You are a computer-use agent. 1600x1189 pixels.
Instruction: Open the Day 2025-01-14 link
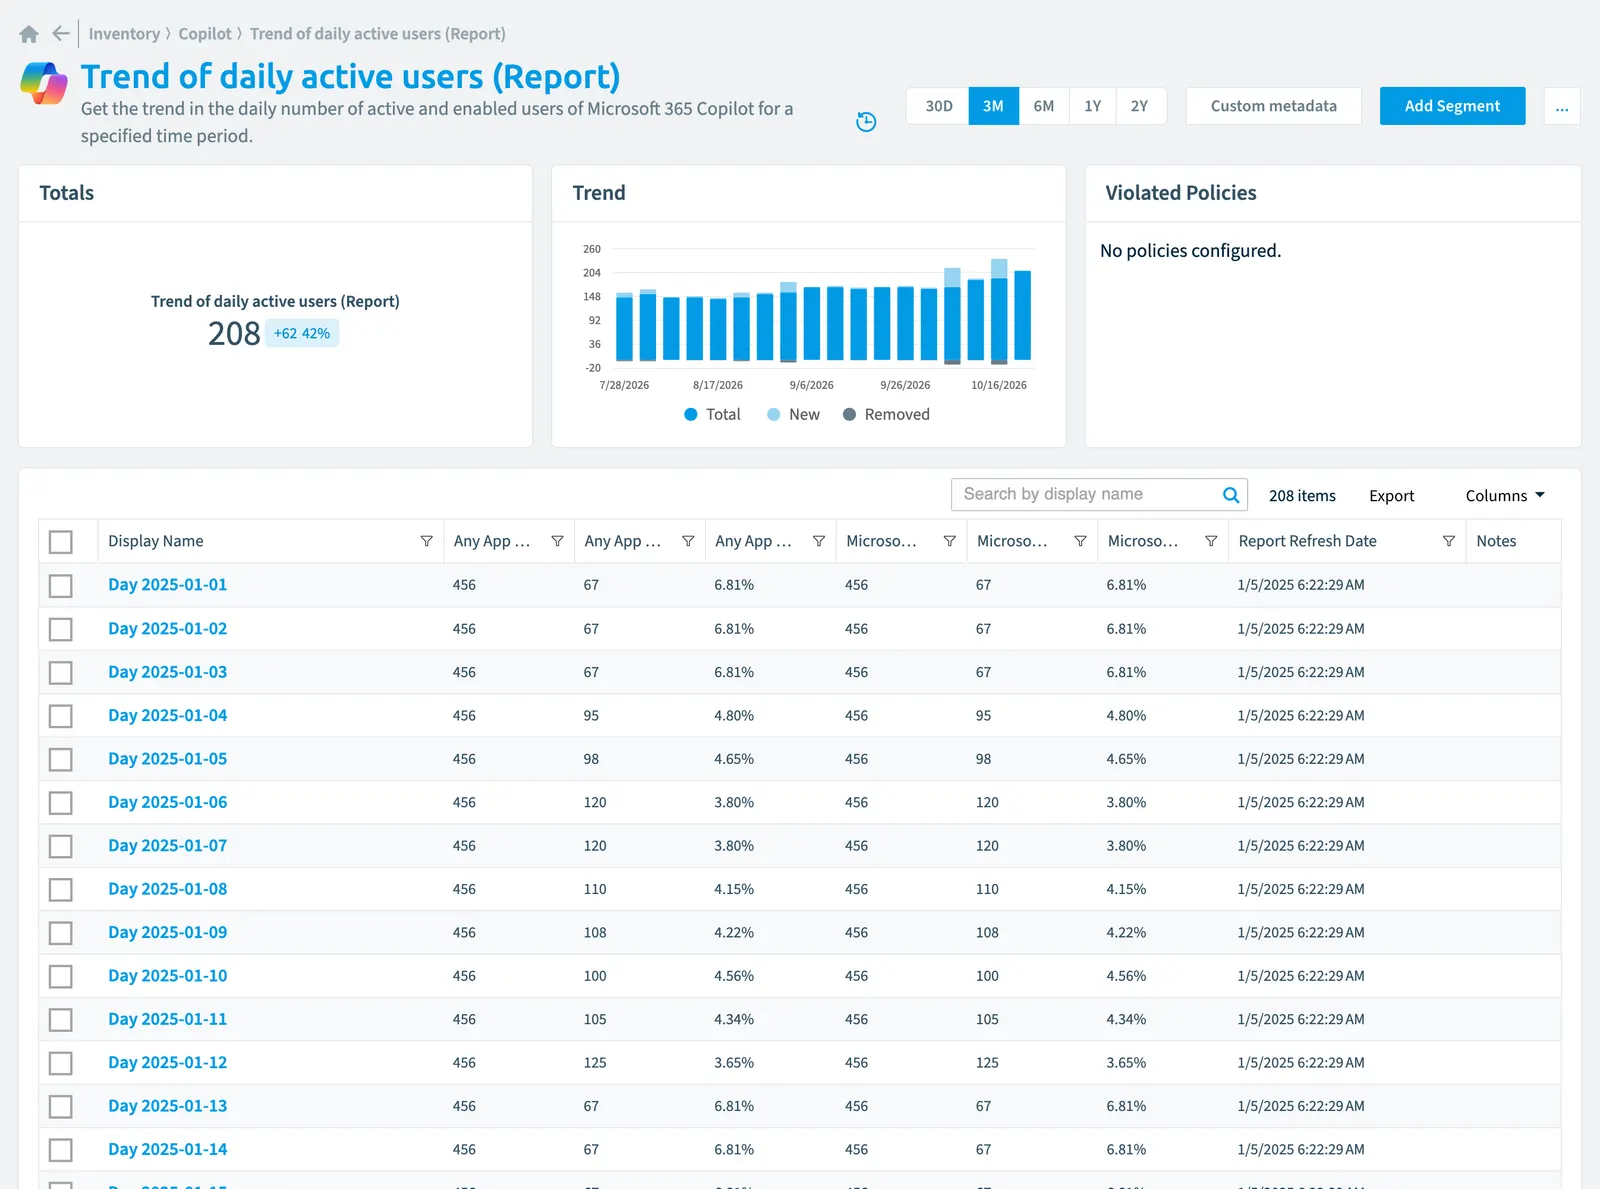[168, 1150]
